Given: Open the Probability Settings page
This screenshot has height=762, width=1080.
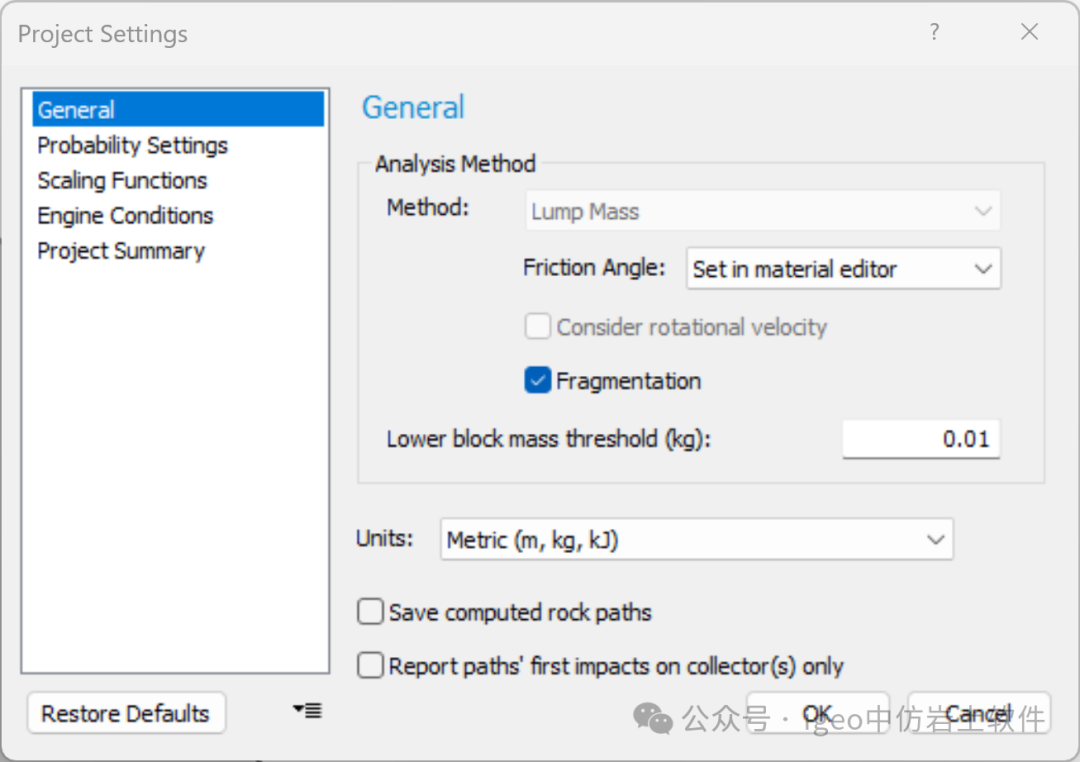Looking at the screenshot, I should (132, 145).
